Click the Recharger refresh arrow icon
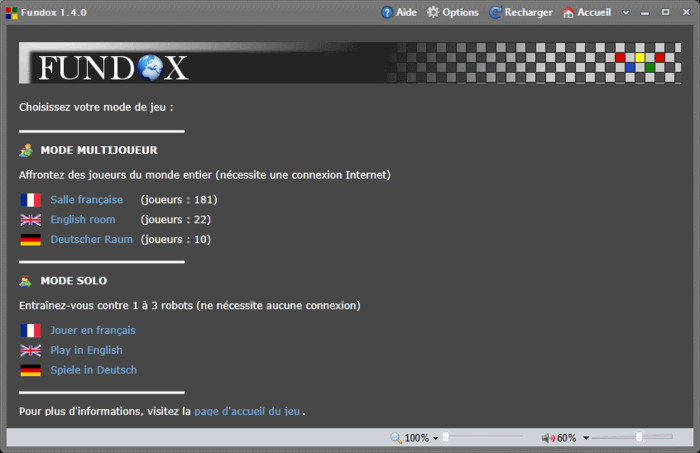 coord(495,12)
